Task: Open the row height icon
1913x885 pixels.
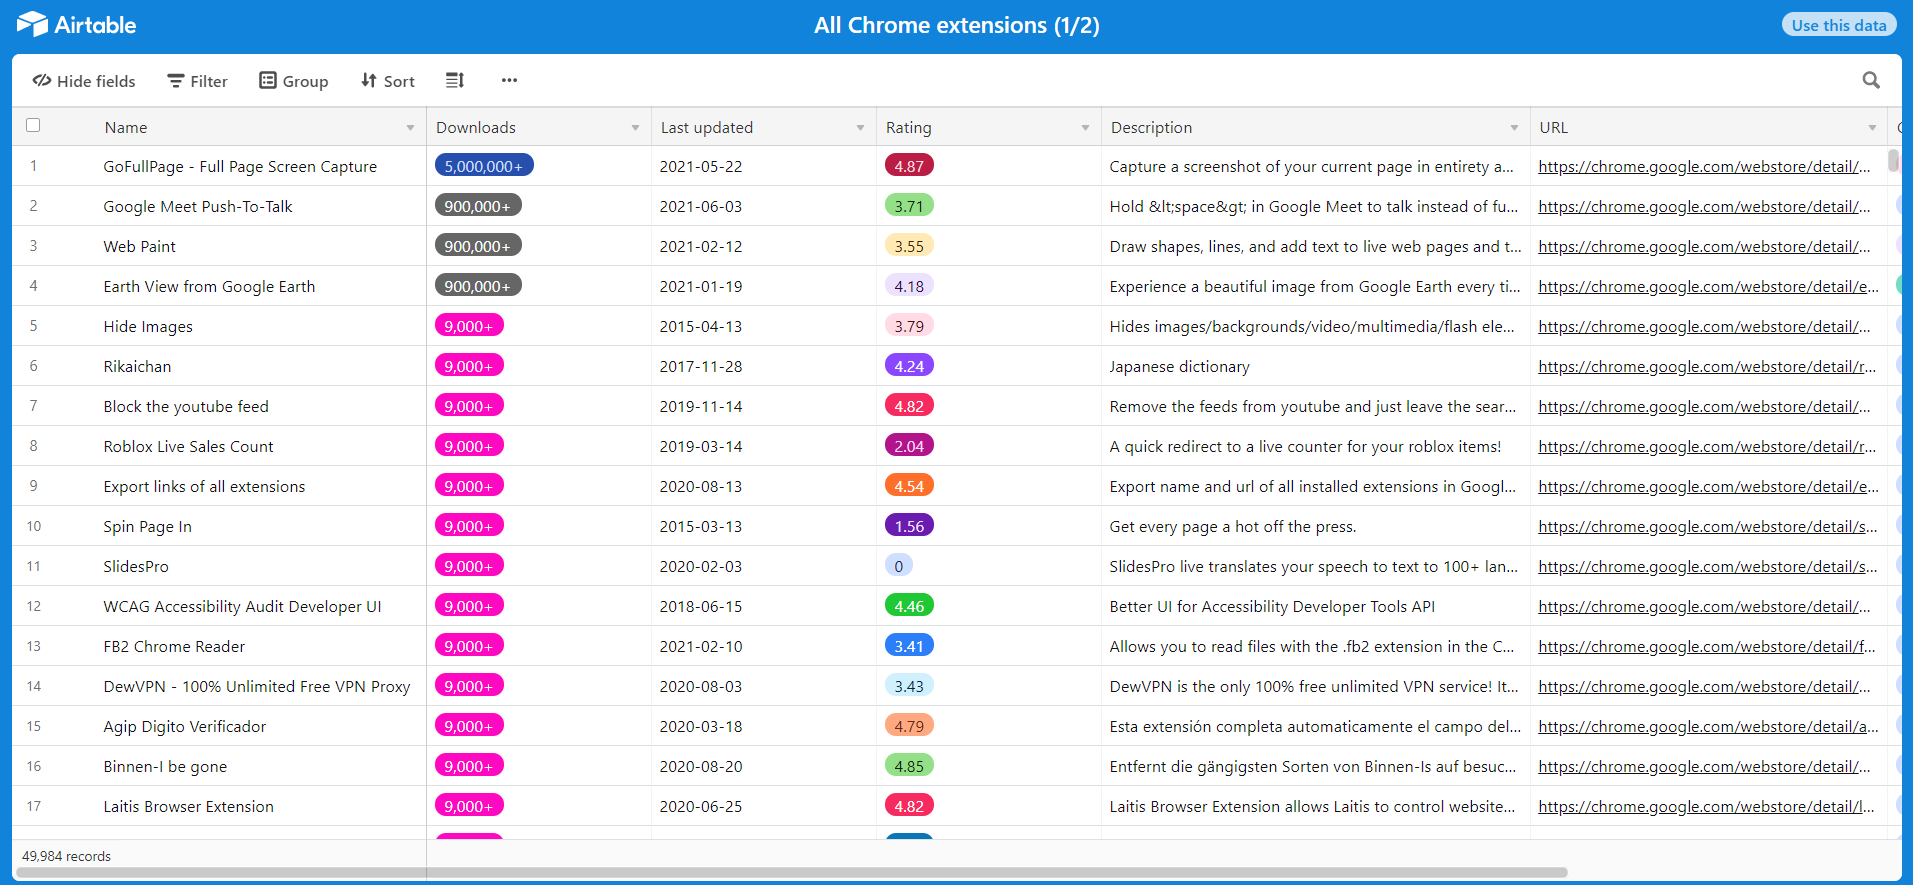Action: coord(455,80)
